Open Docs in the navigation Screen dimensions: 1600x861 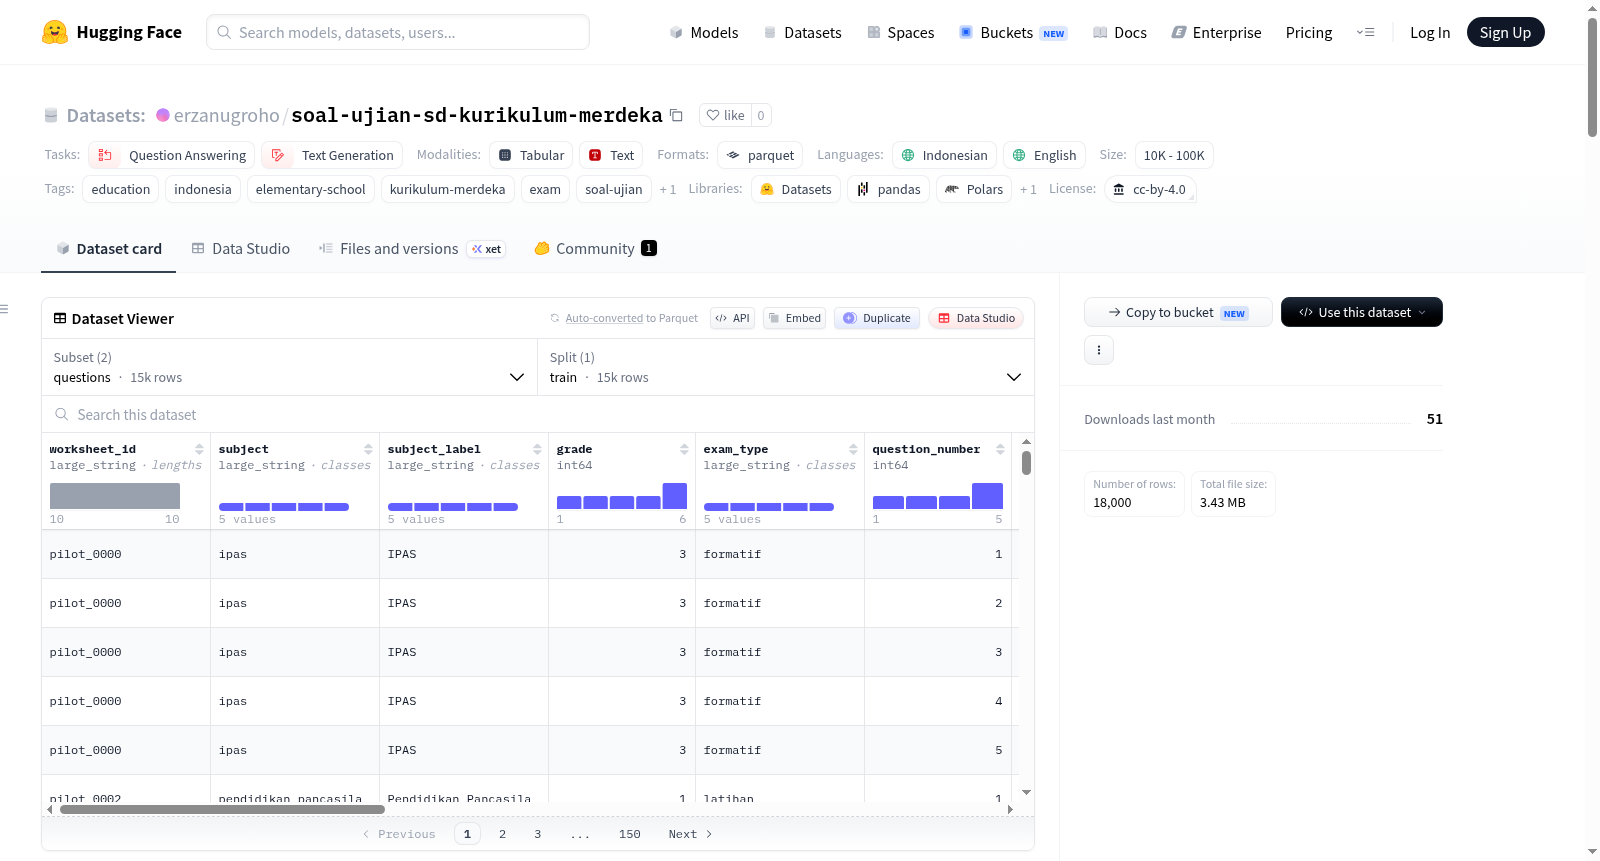[x=1119, y=32]
